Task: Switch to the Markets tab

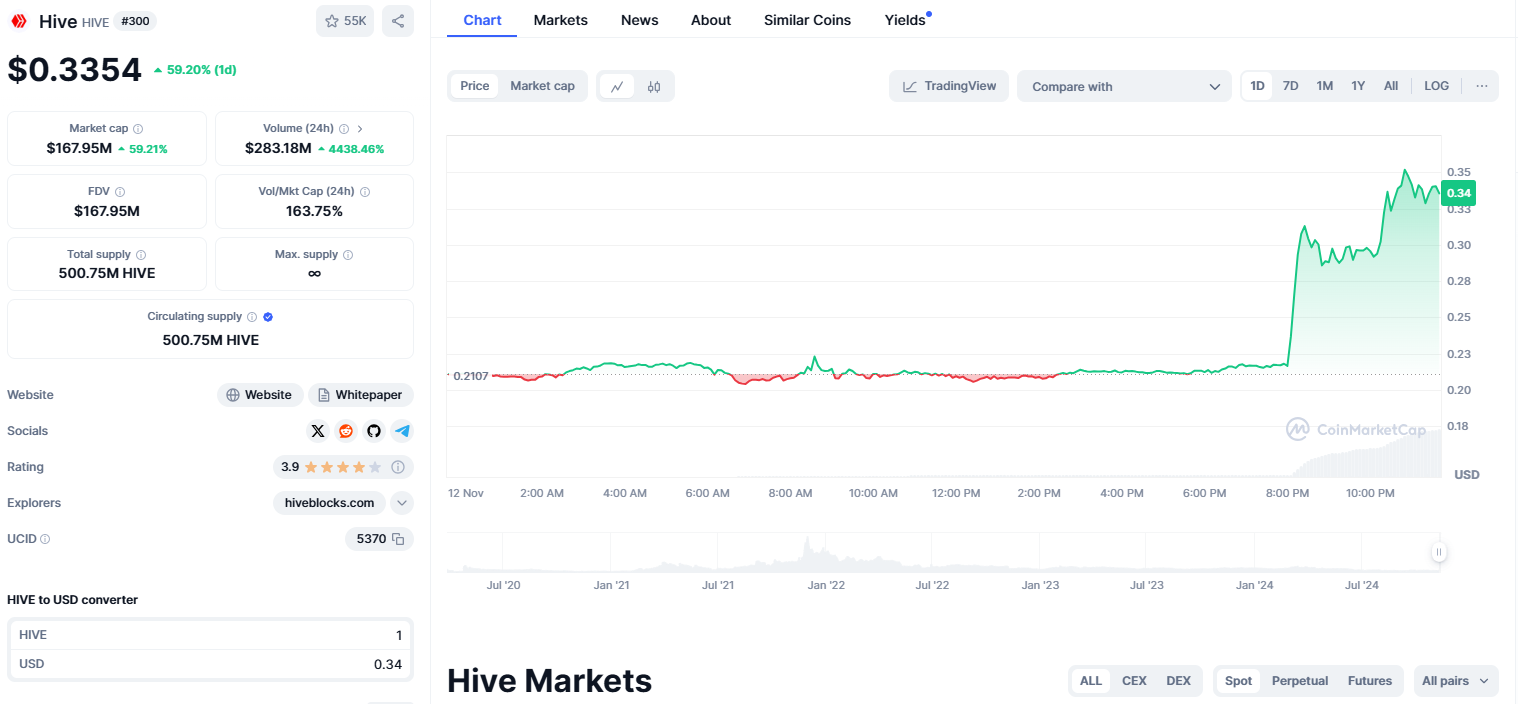Action: click(x=560, y=20)
